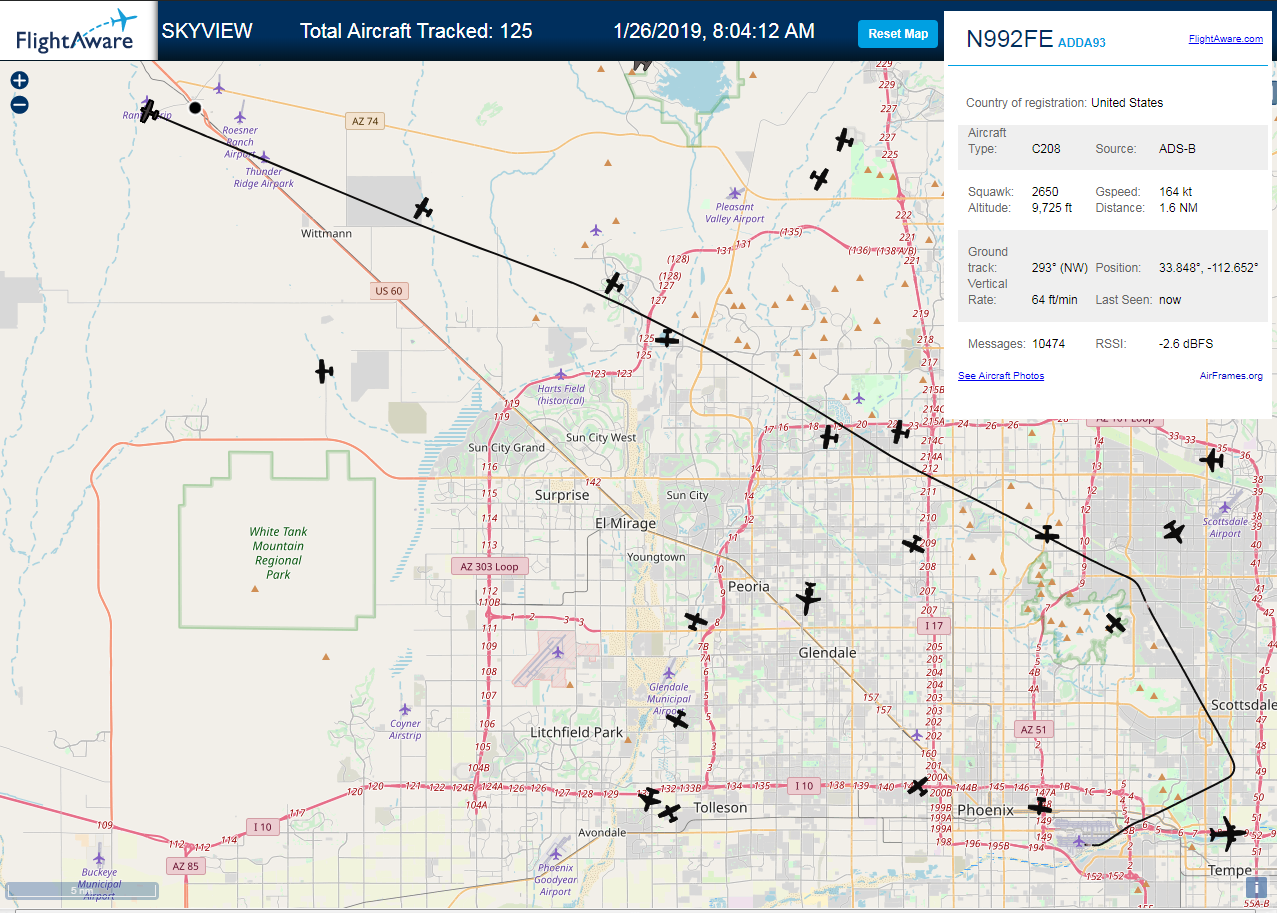Image resolution: width=1277 pixels, height=913 pixels.
Task: Click the messages count 10474
Action: pos(1048,344)
